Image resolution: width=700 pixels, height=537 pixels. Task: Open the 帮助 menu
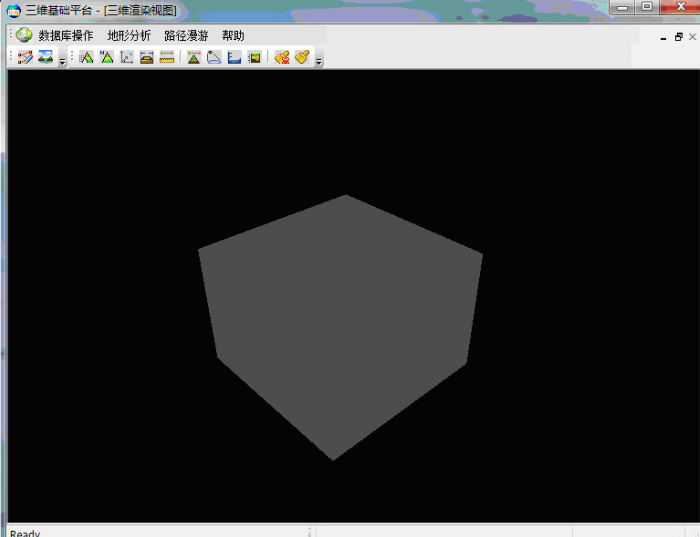tap(233, 36)
